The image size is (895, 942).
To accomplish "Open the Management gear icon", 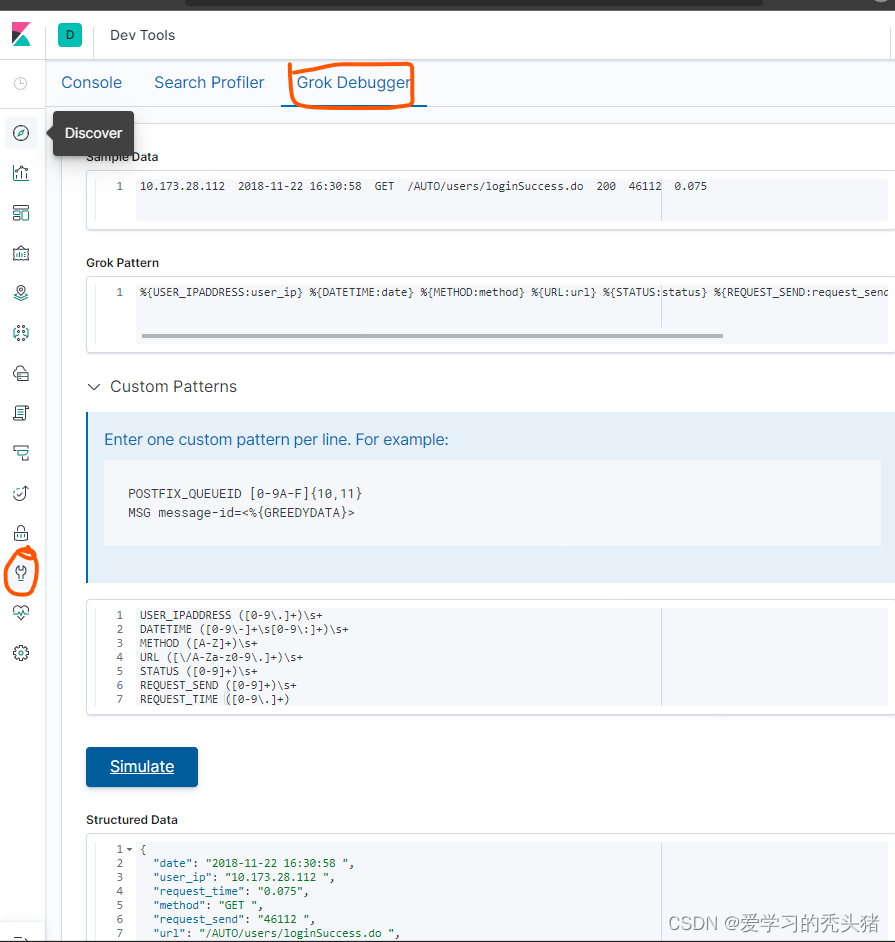I will click(x=21, y=653).
